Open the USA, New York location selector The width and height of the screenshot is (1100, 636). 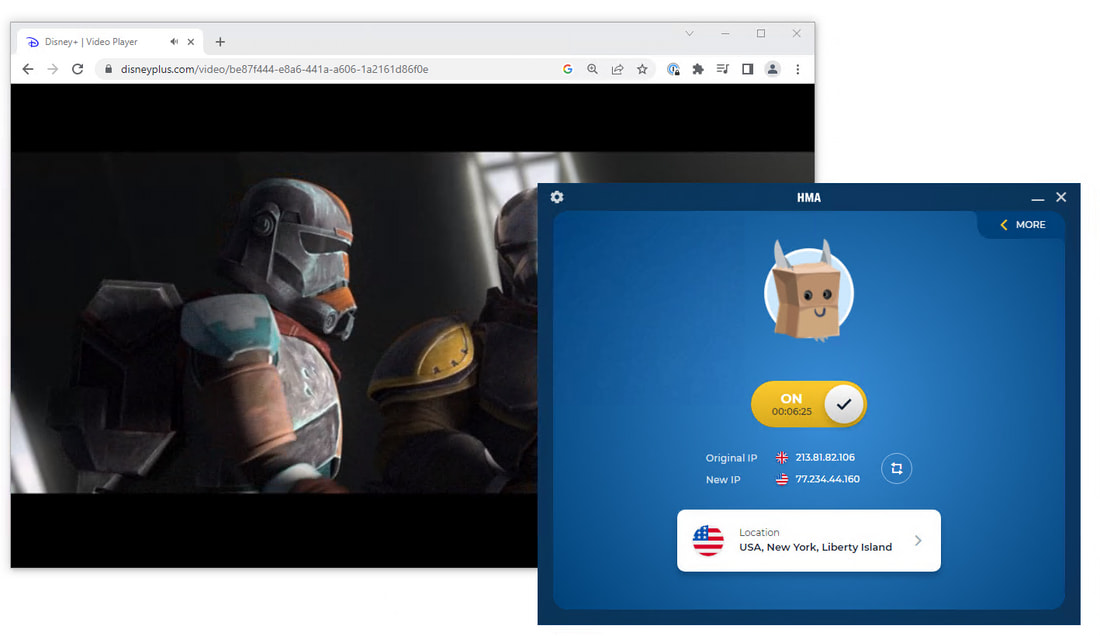[808, 541]
